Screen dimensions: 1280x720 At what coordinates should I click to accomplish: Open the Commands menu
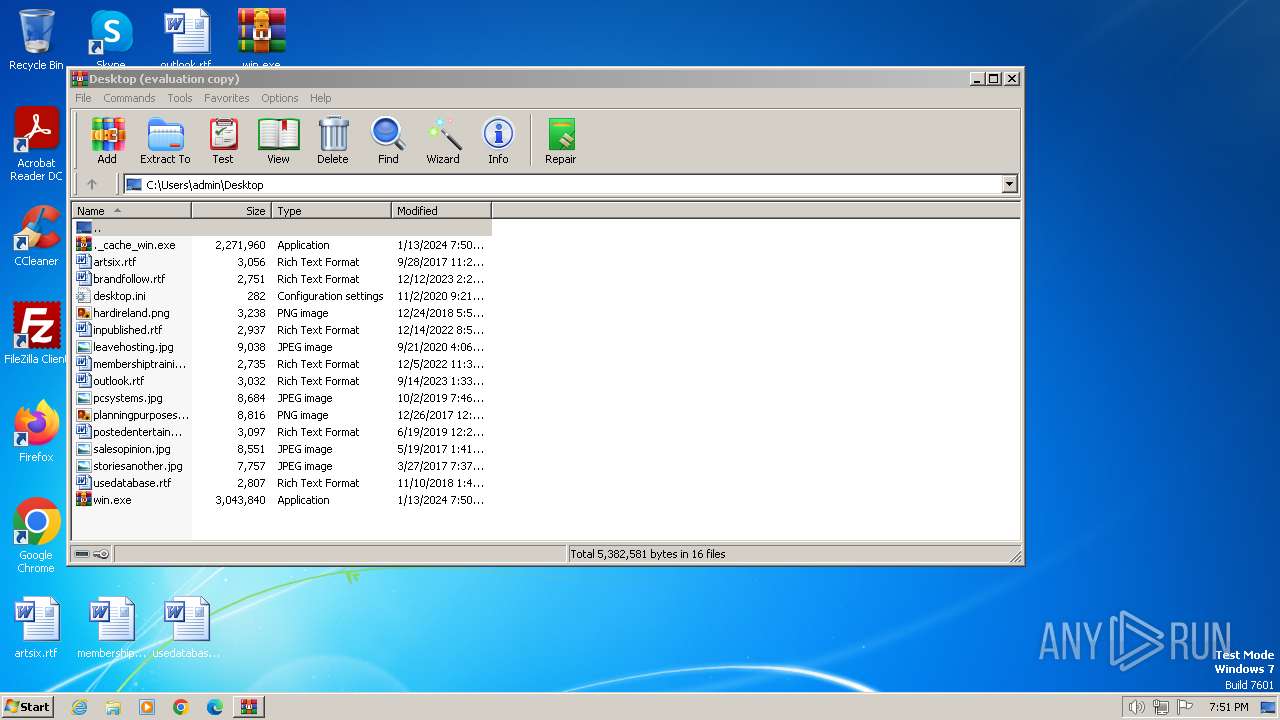pos(129,98)
